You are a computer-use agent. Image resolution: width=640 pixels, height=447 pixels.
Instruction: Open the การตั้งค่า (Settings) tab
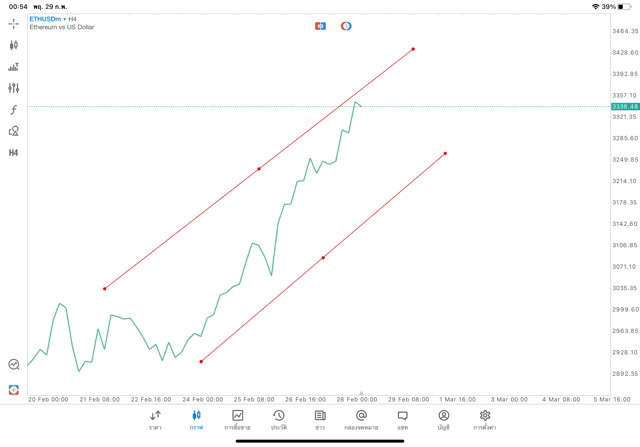point(485,420)
